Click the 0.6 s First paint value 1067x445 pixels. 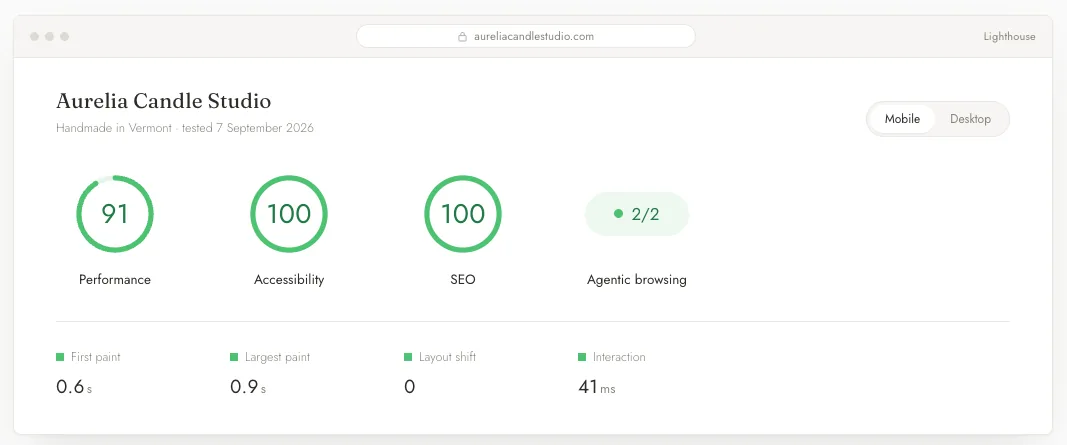[73, 387]
